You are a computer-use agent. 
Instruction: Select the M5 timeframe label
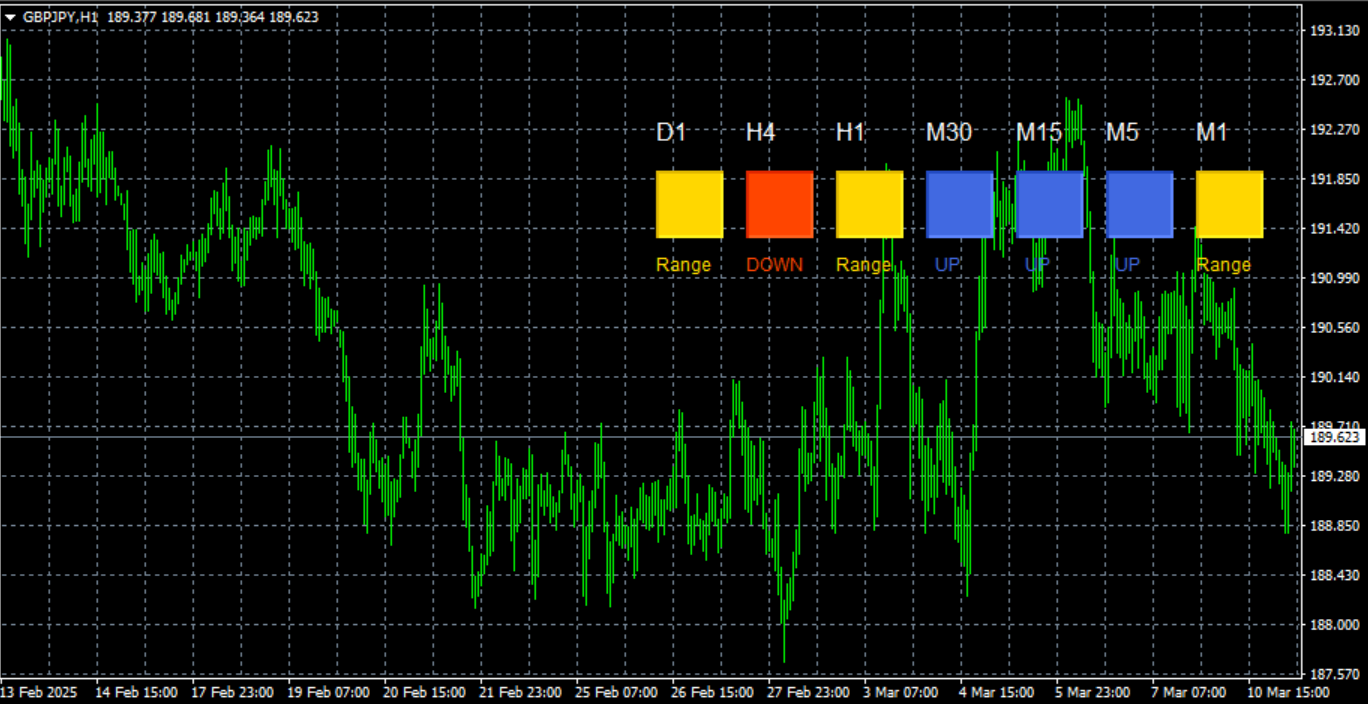pos(1122,132)
